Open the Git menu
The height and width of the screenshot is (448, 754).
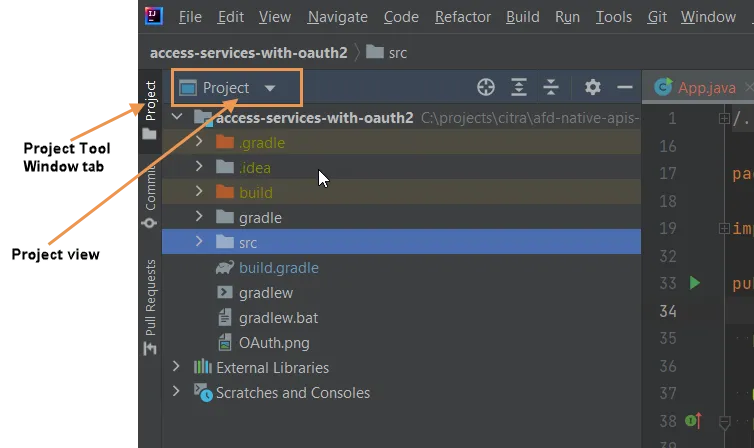pos(657,17)
